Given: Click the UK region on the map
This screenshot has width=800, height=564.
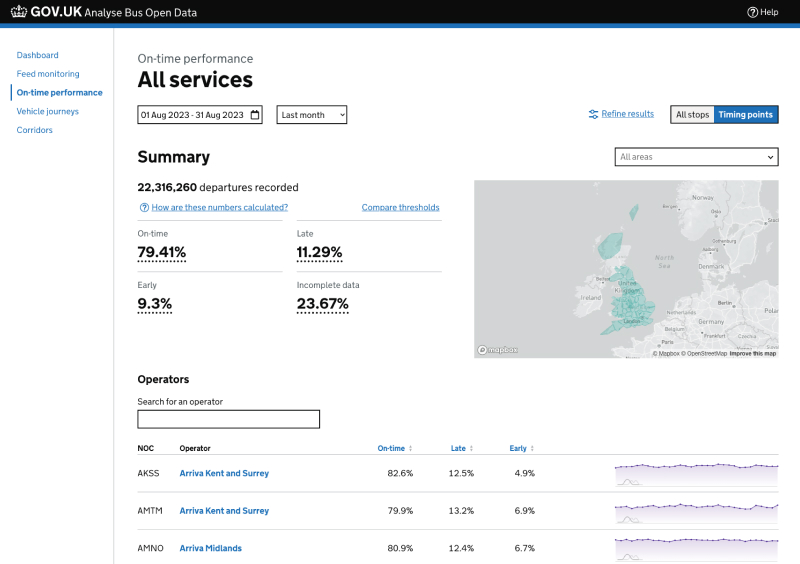Looking at the screenshot, I should pos(630,301).
